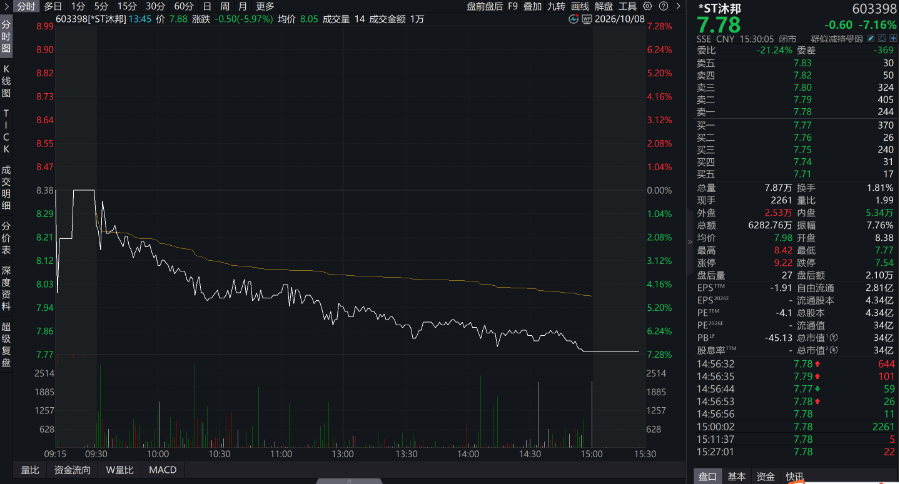Switch to the 资金 capital tab
The image size is (899, 484).
click(765, 476)
